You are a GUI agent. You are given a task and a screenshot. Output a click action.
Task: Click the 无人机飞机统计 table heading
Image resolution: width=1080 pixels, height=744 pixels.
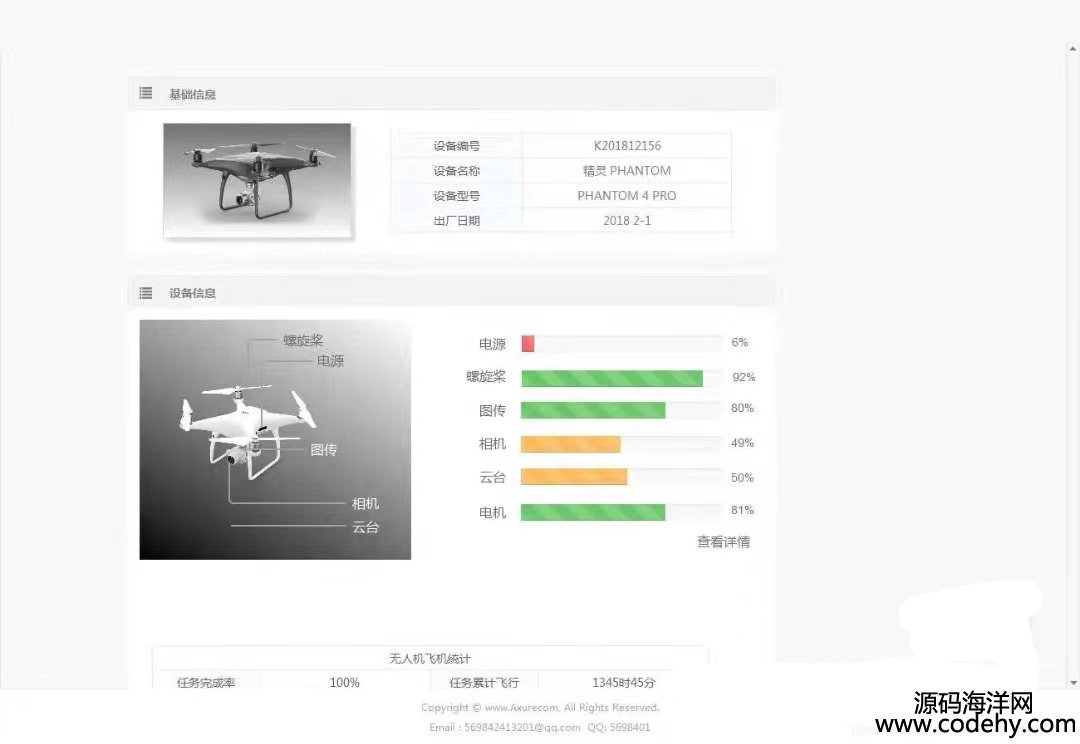pyautogui.click(x=430, y=659)
